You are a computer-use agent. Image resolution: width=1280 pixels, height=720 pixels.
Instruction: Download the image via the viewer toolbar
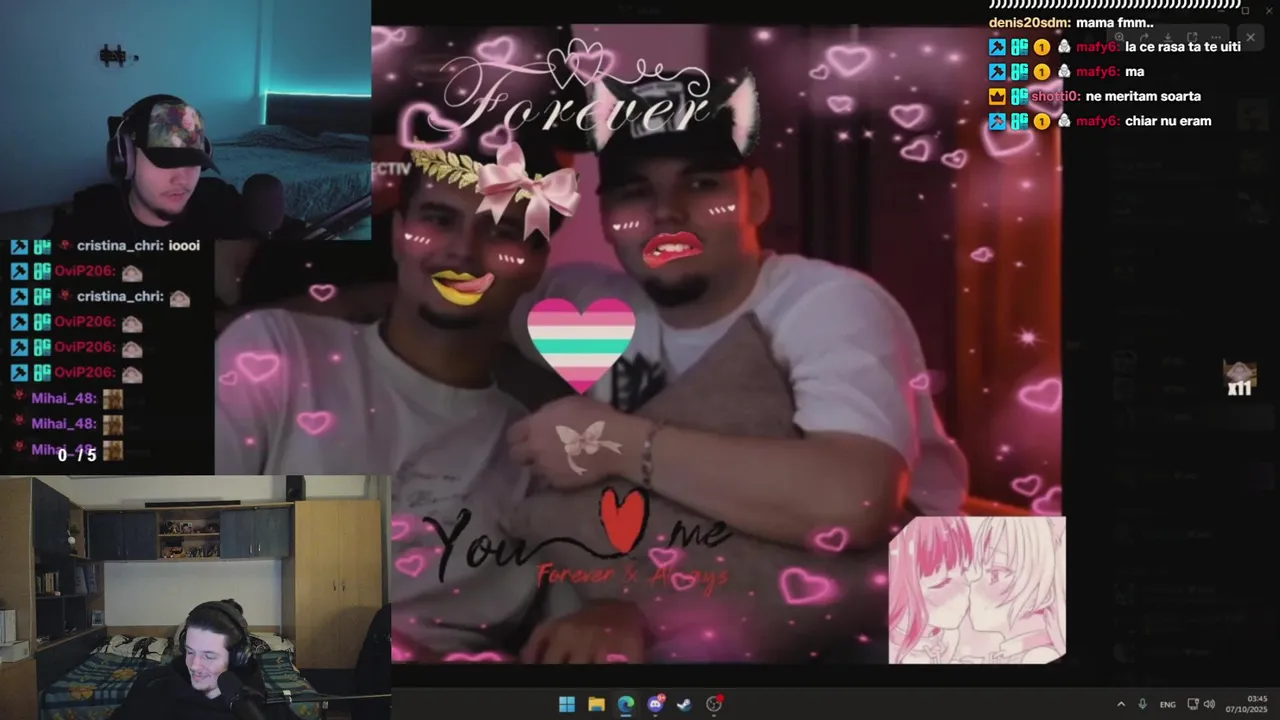tap(1168, 37)
